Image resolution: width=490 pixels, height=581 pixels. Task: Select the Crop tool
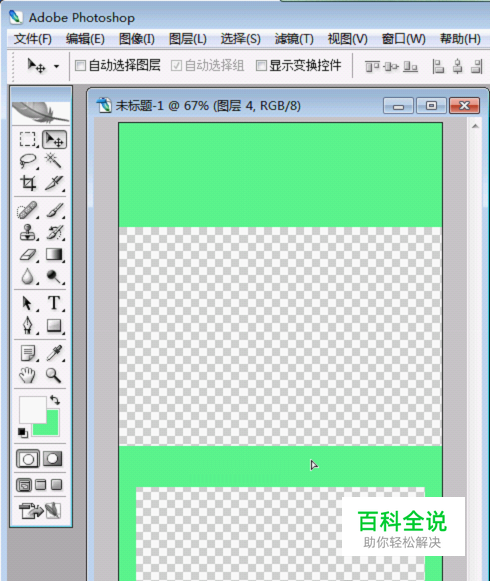(x=28, y=183)
